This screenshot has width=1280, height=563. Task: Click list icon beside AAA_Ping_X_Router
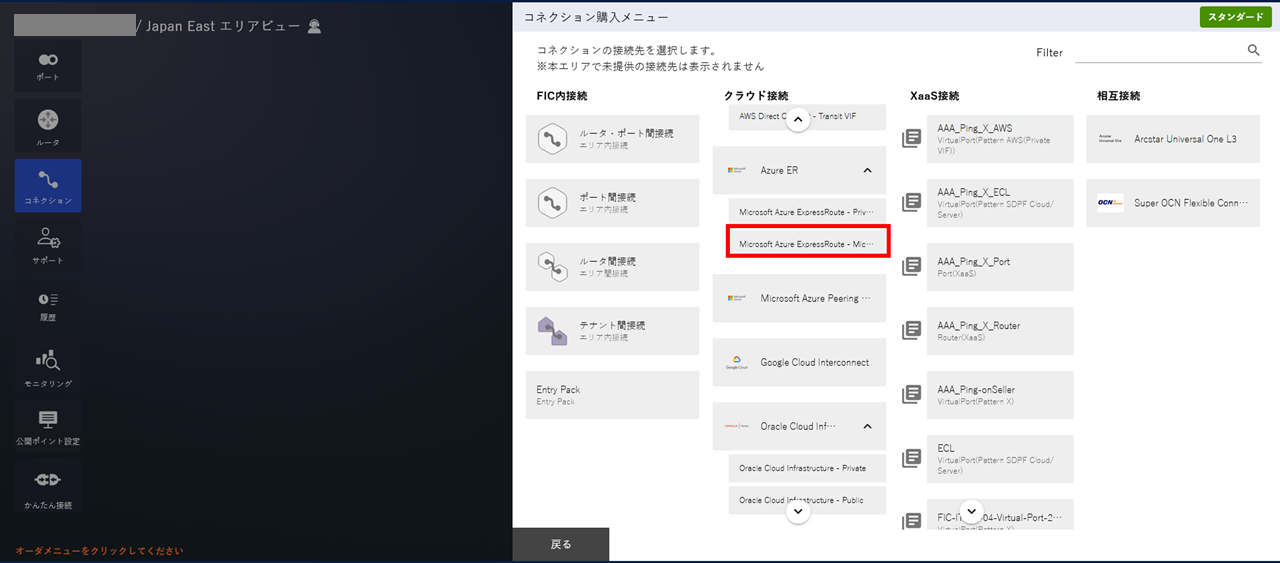(911, 330)
